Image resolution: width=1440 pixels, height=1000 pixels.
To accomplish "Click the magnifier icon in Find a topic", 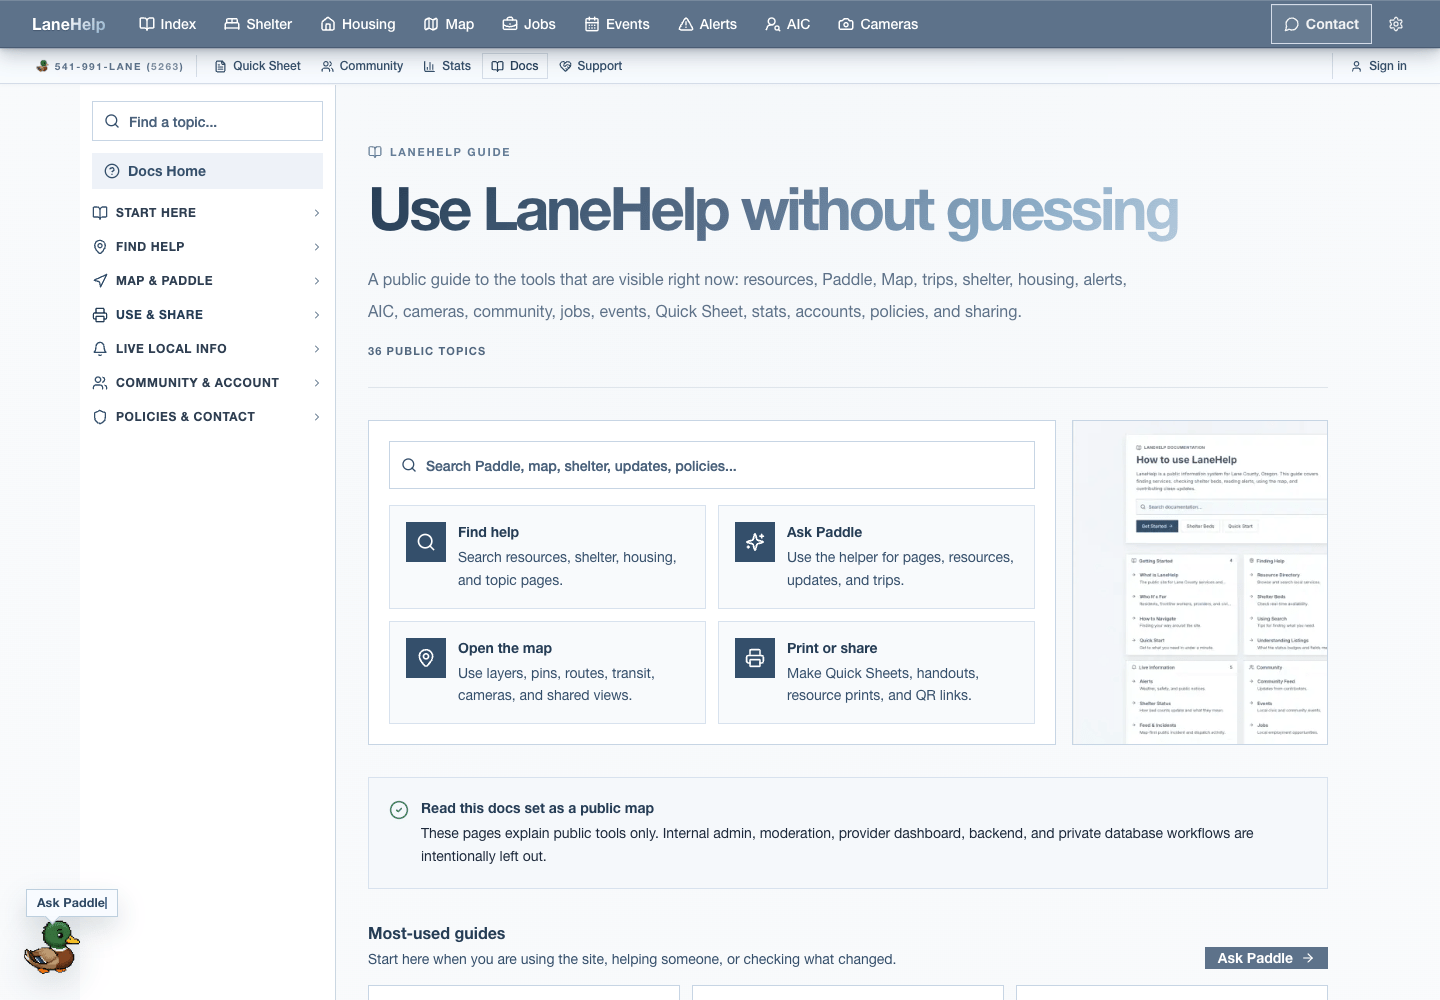I will click(112, 121).
